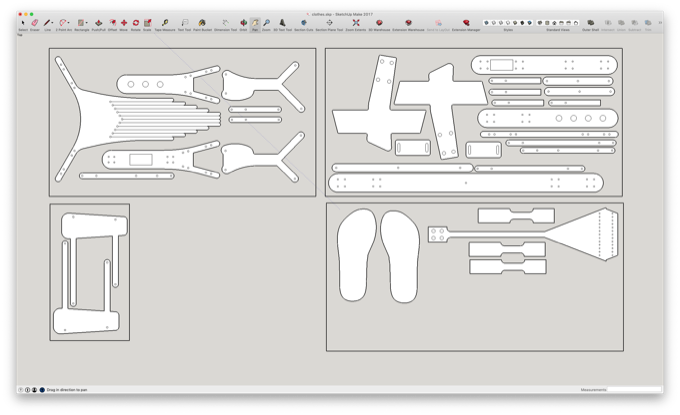This screenshot has width=680, height=415.
Task: Open the Rectangle tool dropdown arrow
Action: [x=86, y=23]
